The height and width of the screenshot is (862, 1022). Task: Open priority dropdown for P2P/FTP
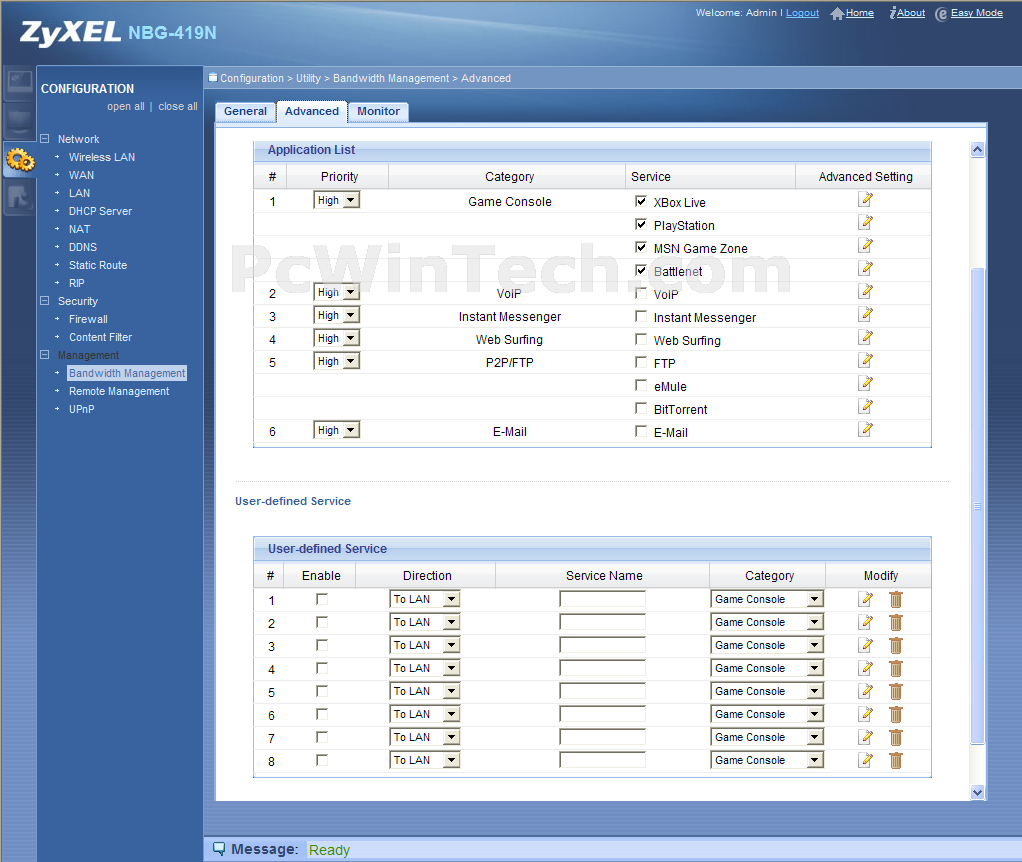tap(336, 361)
